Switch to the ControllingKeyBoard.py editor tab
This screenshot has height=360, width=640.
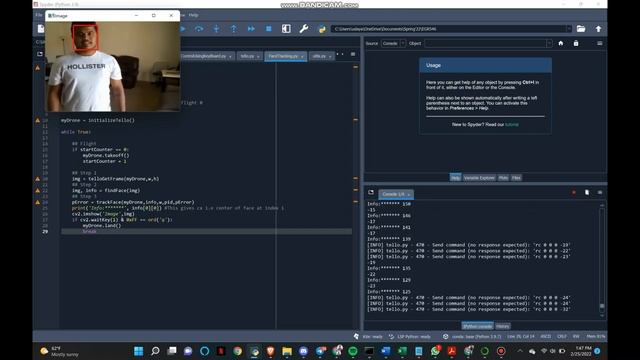[207, 56]
